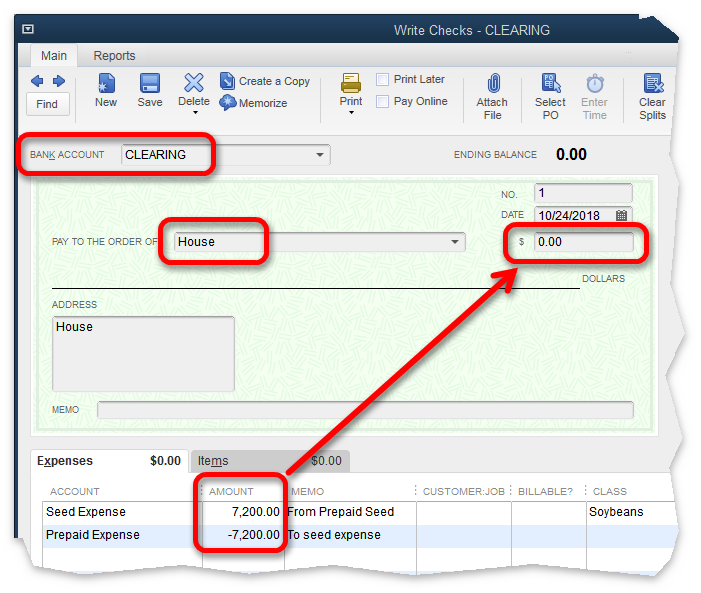
Task: Open the Print dropdown arrow
Action: click(x=351, y=113)
